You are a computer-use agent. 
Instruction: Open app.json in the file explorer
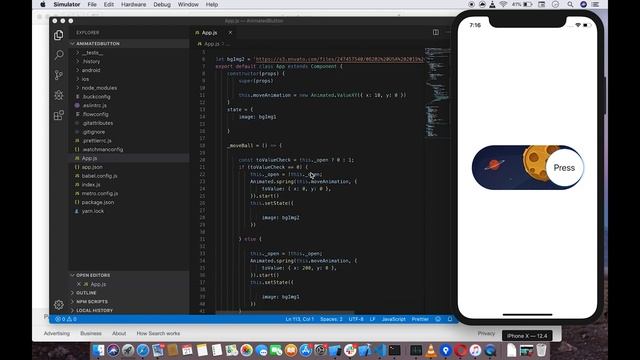point(129,167)
